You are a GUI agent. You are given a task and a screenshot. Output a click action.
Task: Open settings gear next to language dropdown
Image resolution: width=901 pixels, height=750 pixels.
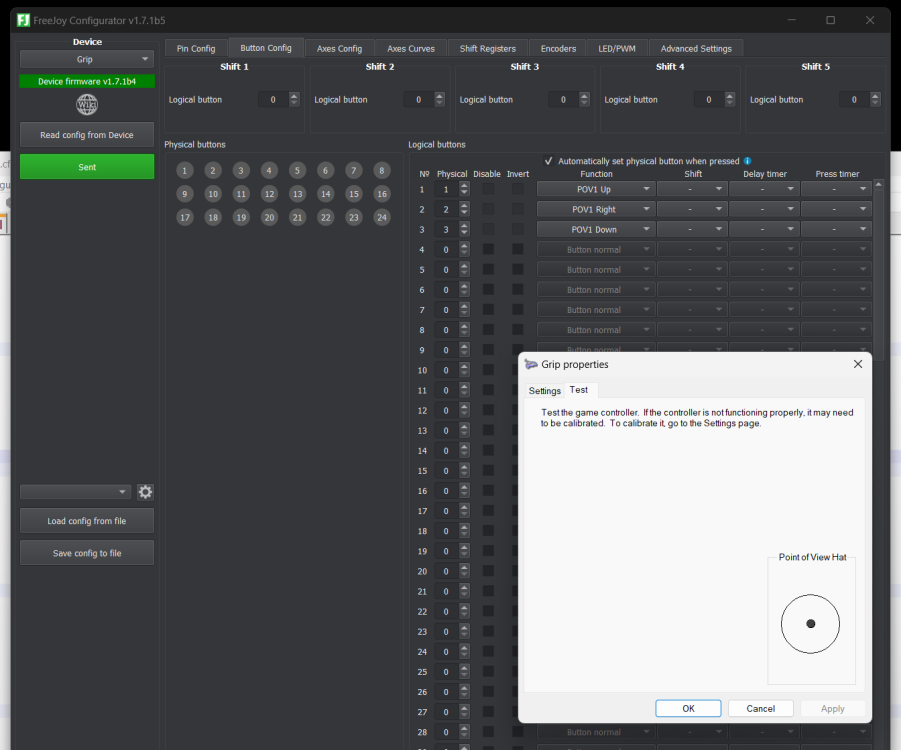point(146,492)
